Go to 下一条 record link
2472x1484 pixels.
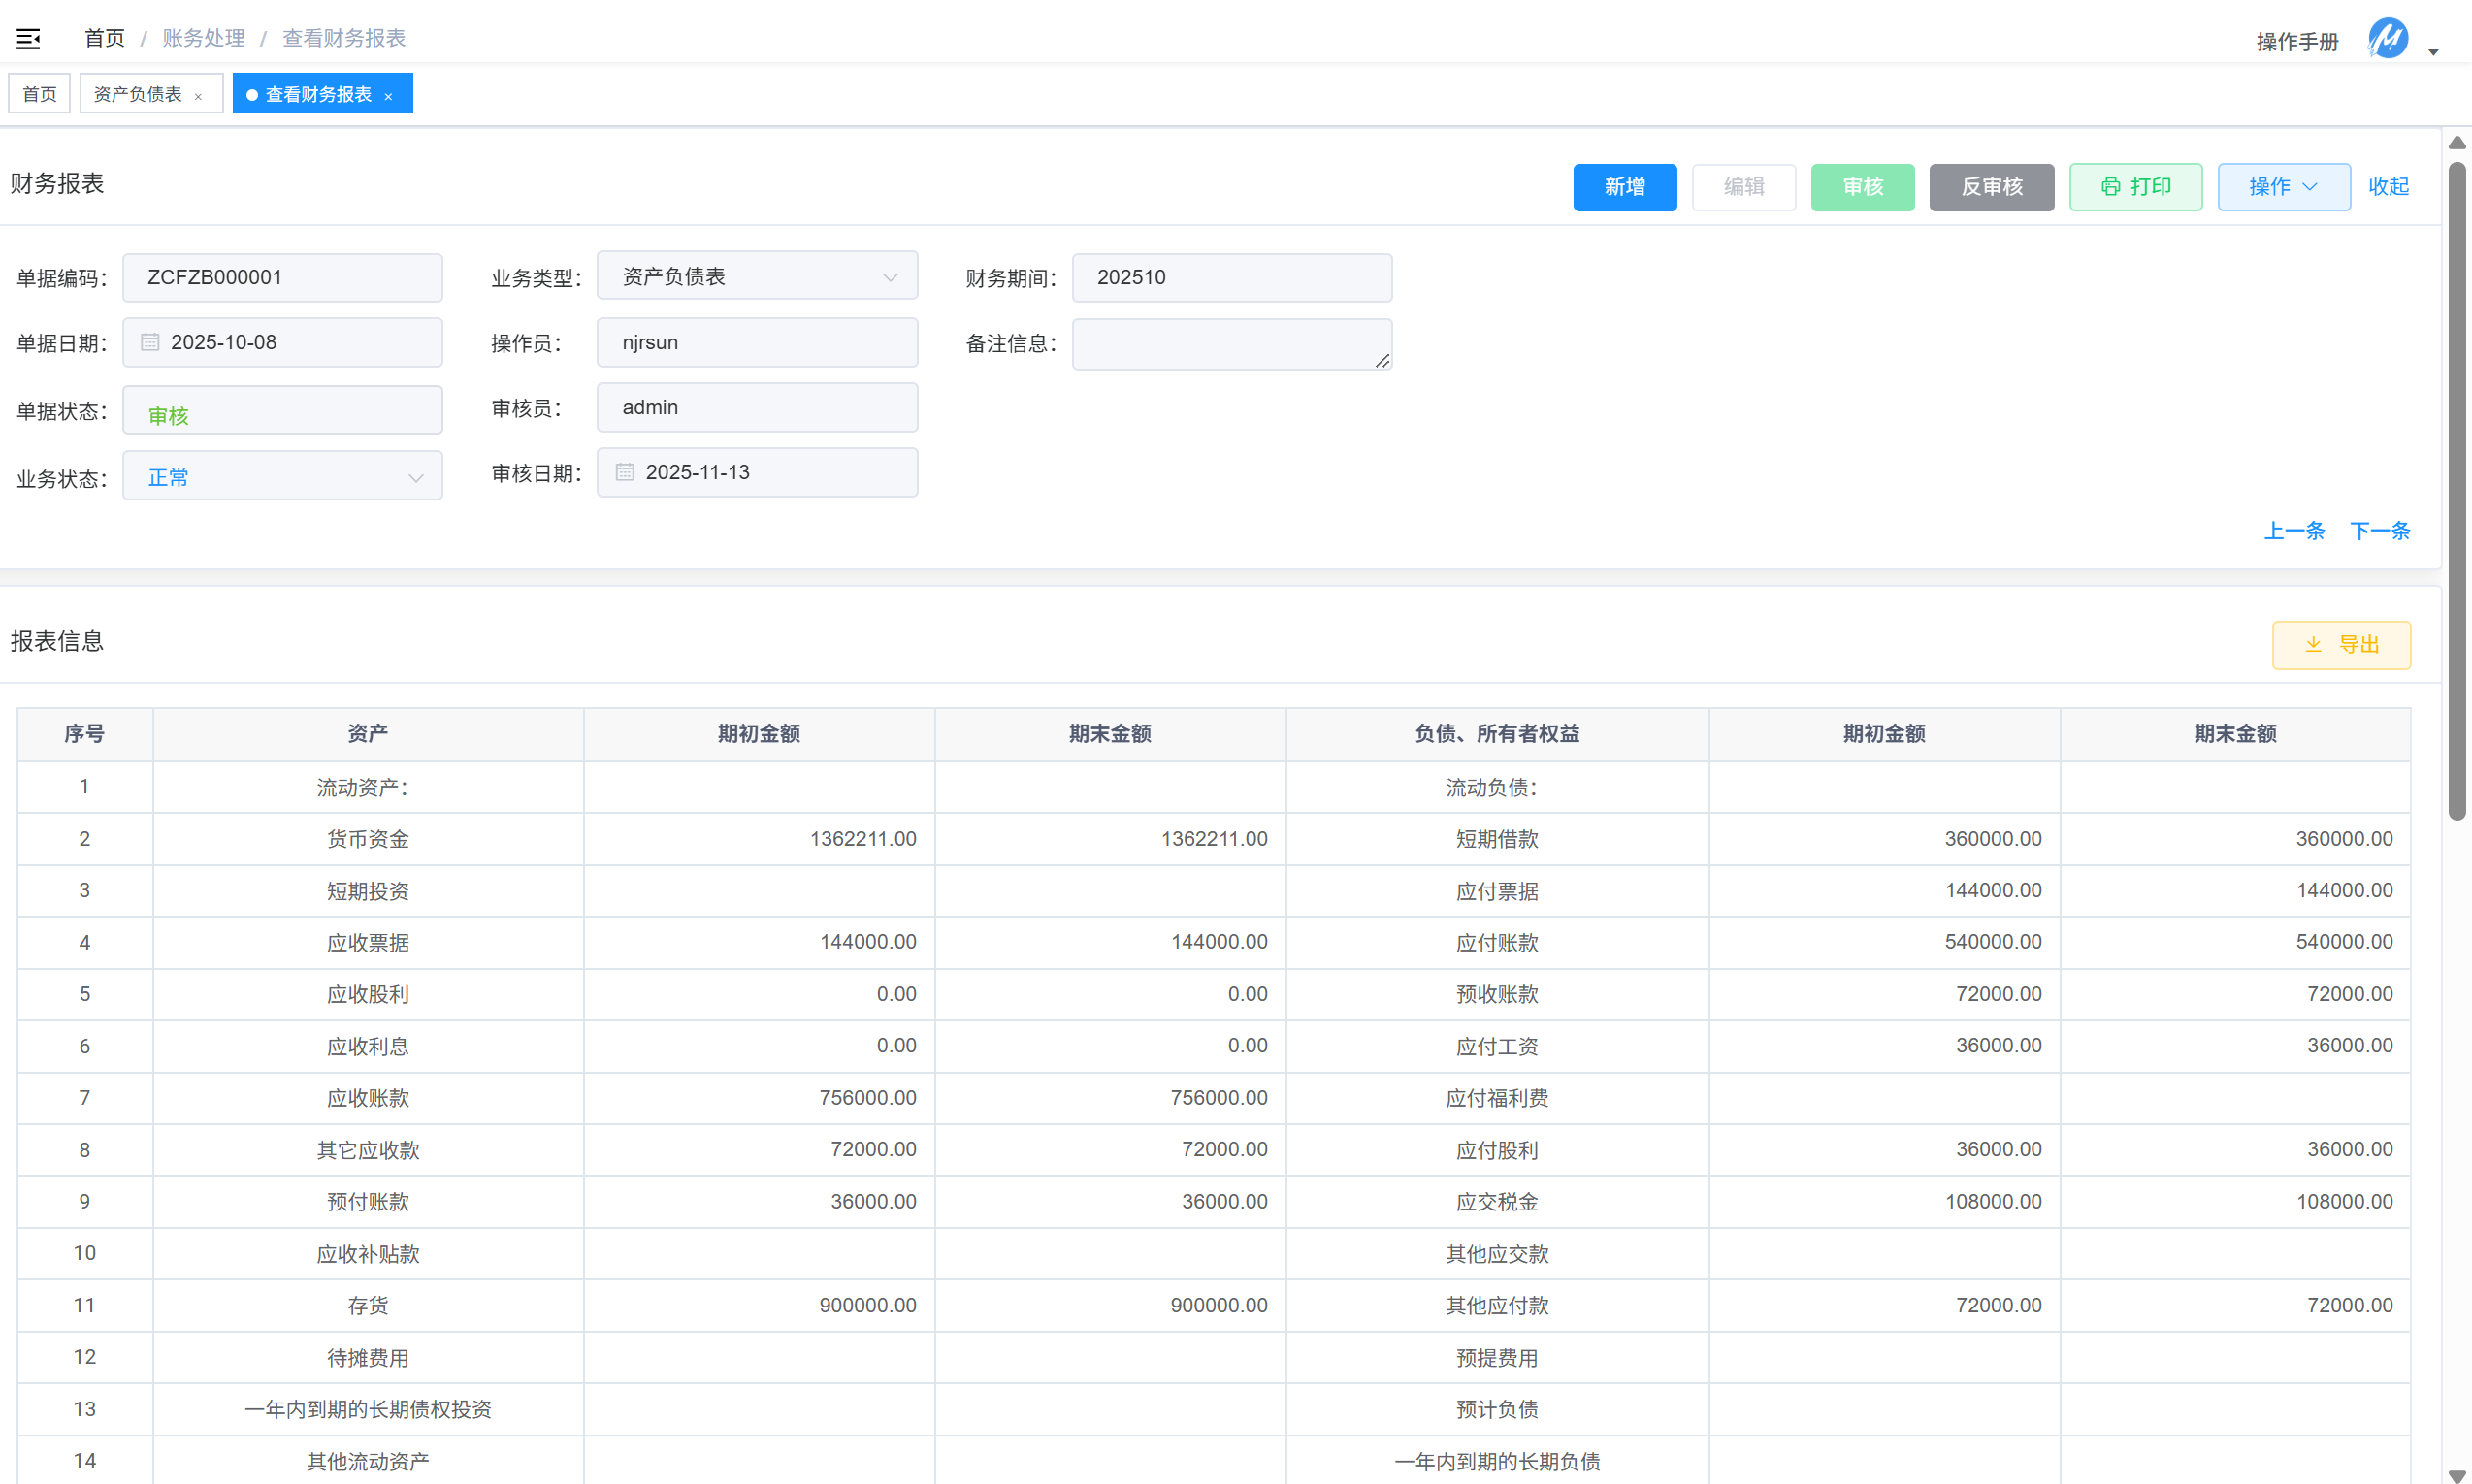2379,531
